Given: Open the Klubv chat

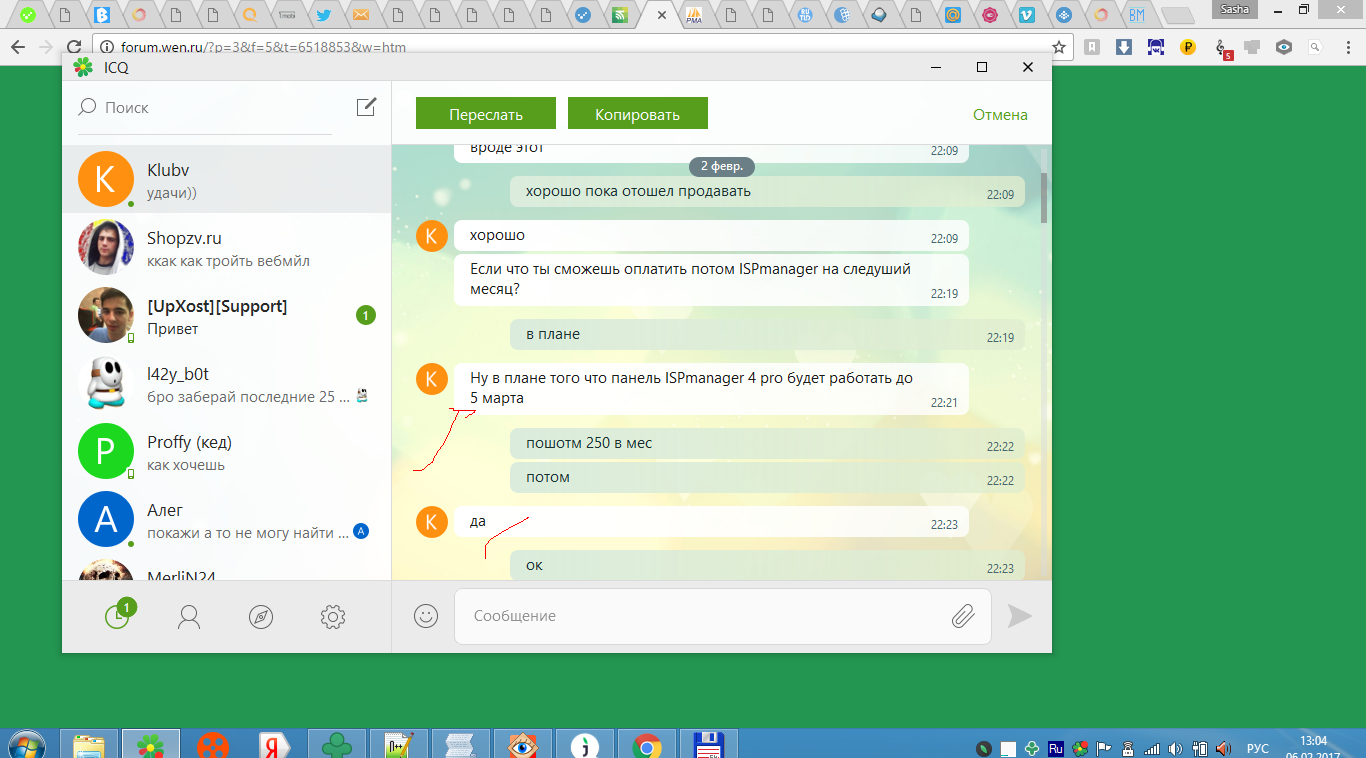Looking at the screenshot, I should [x=226, y=180].
